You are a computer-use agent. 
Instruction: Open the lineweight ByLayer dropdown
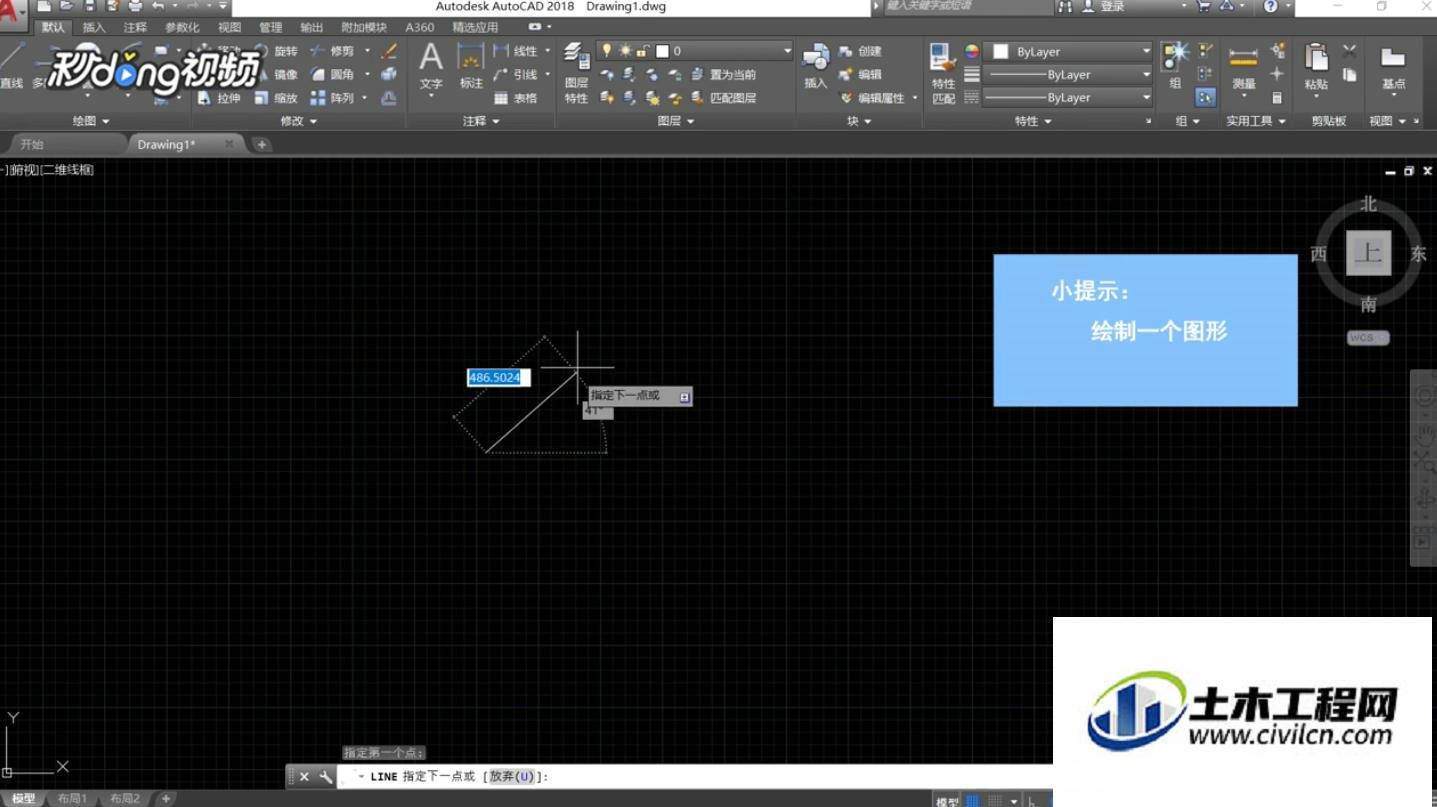1069,74
